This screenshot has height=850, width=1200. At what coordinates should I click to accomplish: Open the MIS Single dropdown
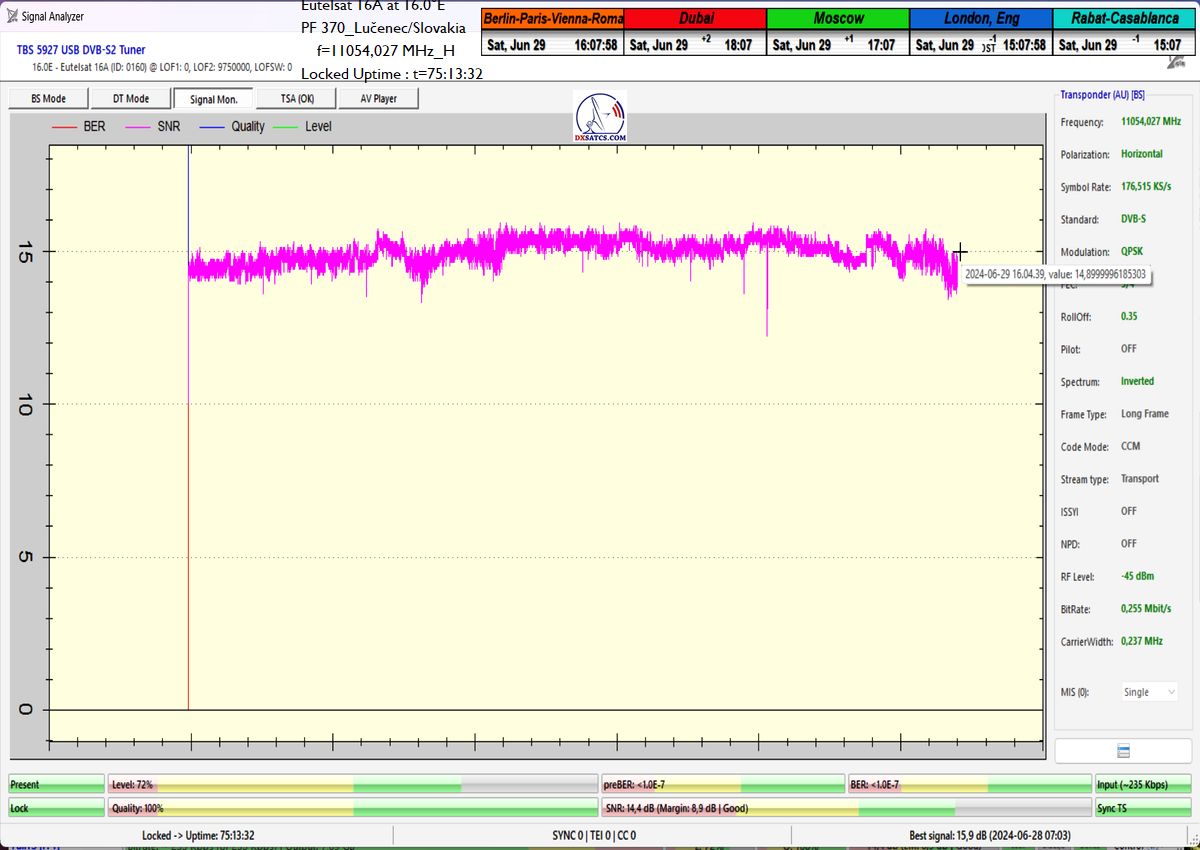coord(1149,692)
